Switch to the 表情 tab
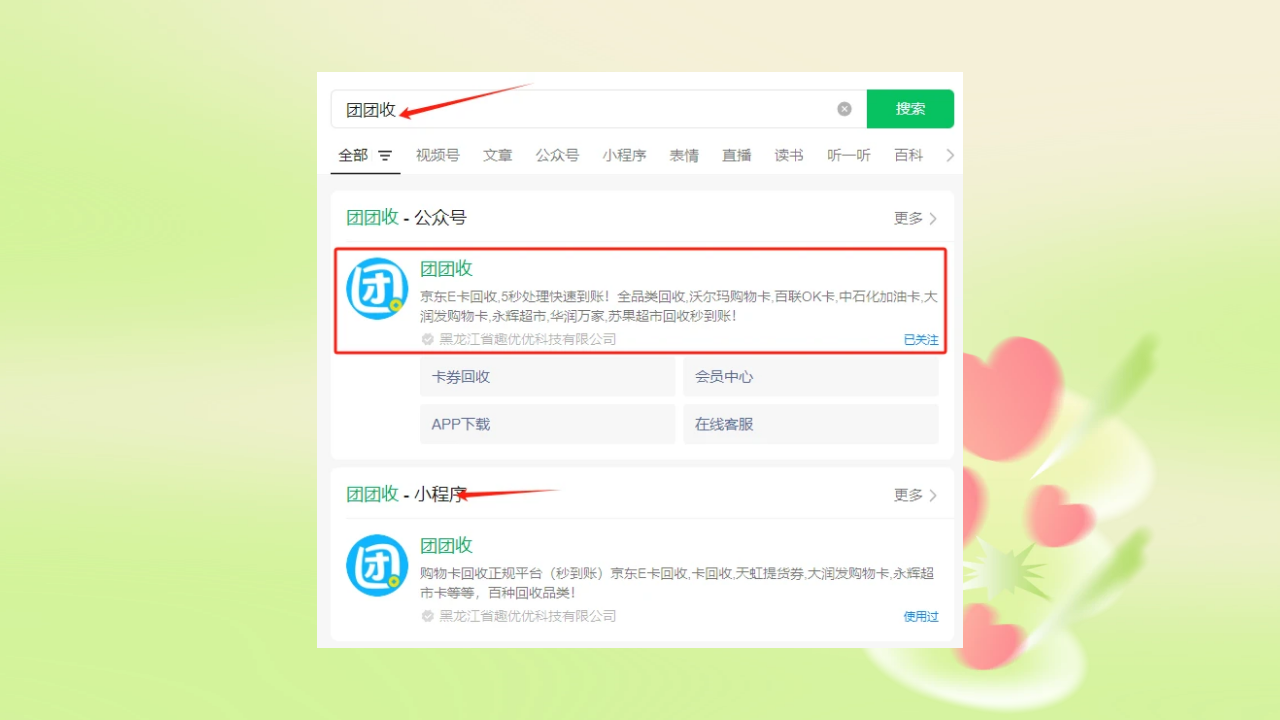Screen dimensions: 1280x720 click(684, 155)
